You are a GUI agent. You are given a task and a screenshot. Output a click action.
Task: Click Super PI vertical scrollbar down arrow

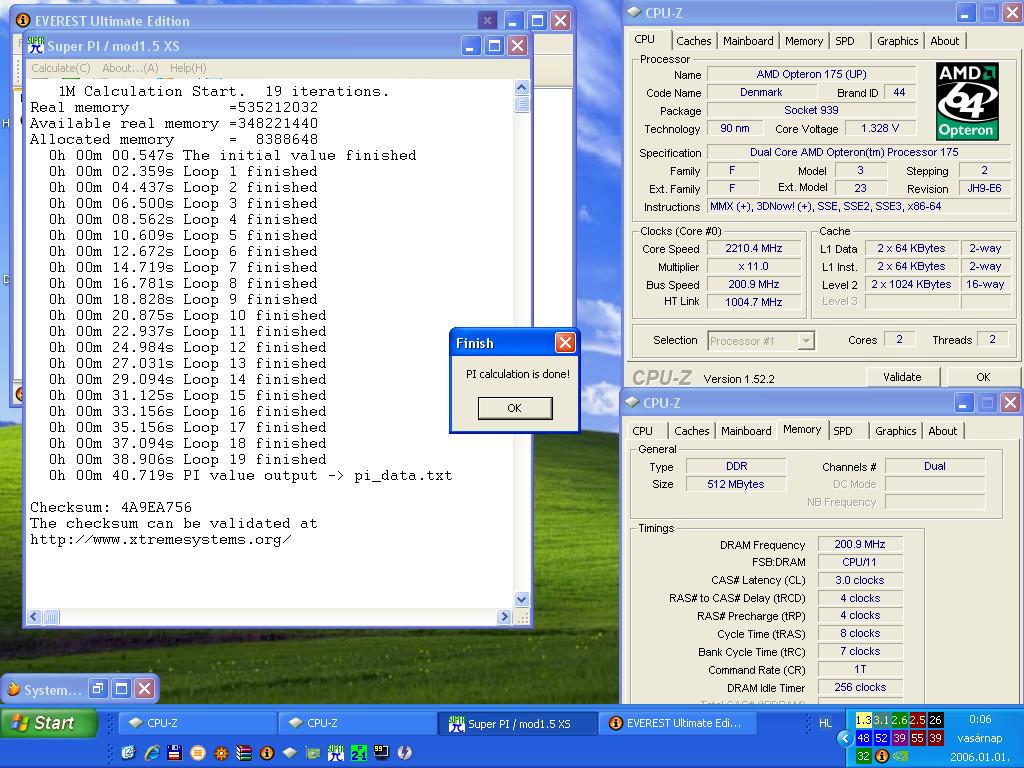(521, 598)
